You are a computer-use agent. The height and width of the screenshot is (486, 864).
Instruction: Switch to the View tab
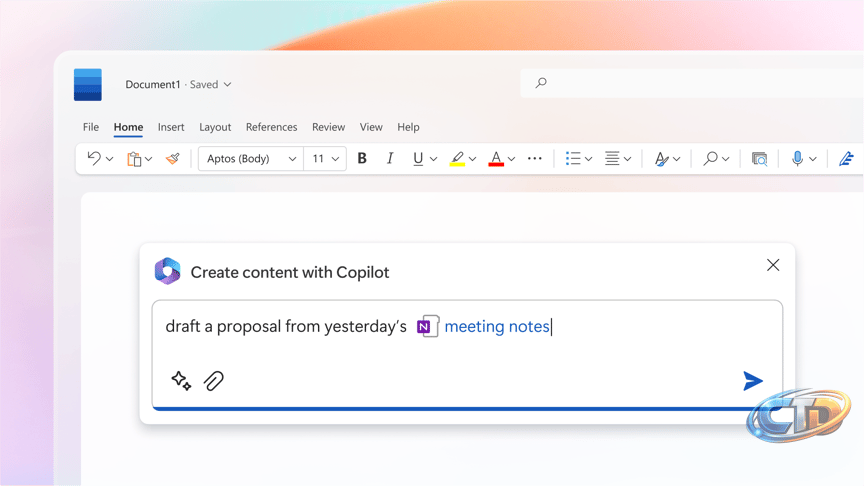[371, 127]
